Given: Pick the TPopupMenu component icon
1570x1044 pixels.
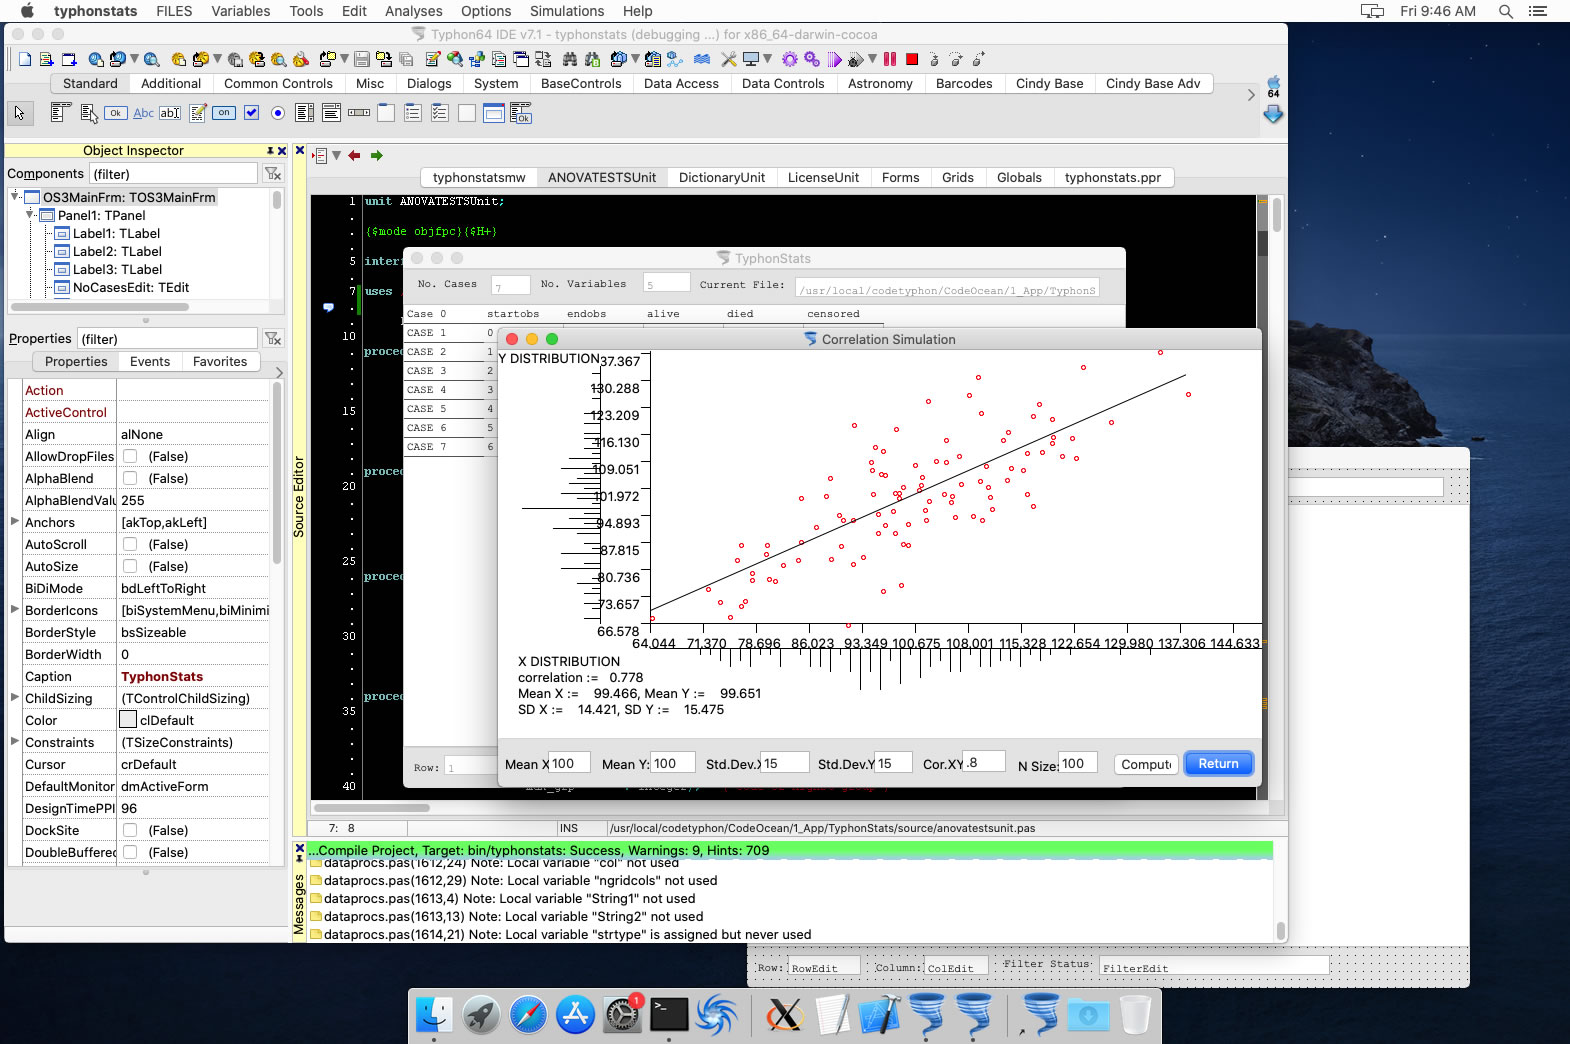Looking at the screenshot, I should [89, 113].
